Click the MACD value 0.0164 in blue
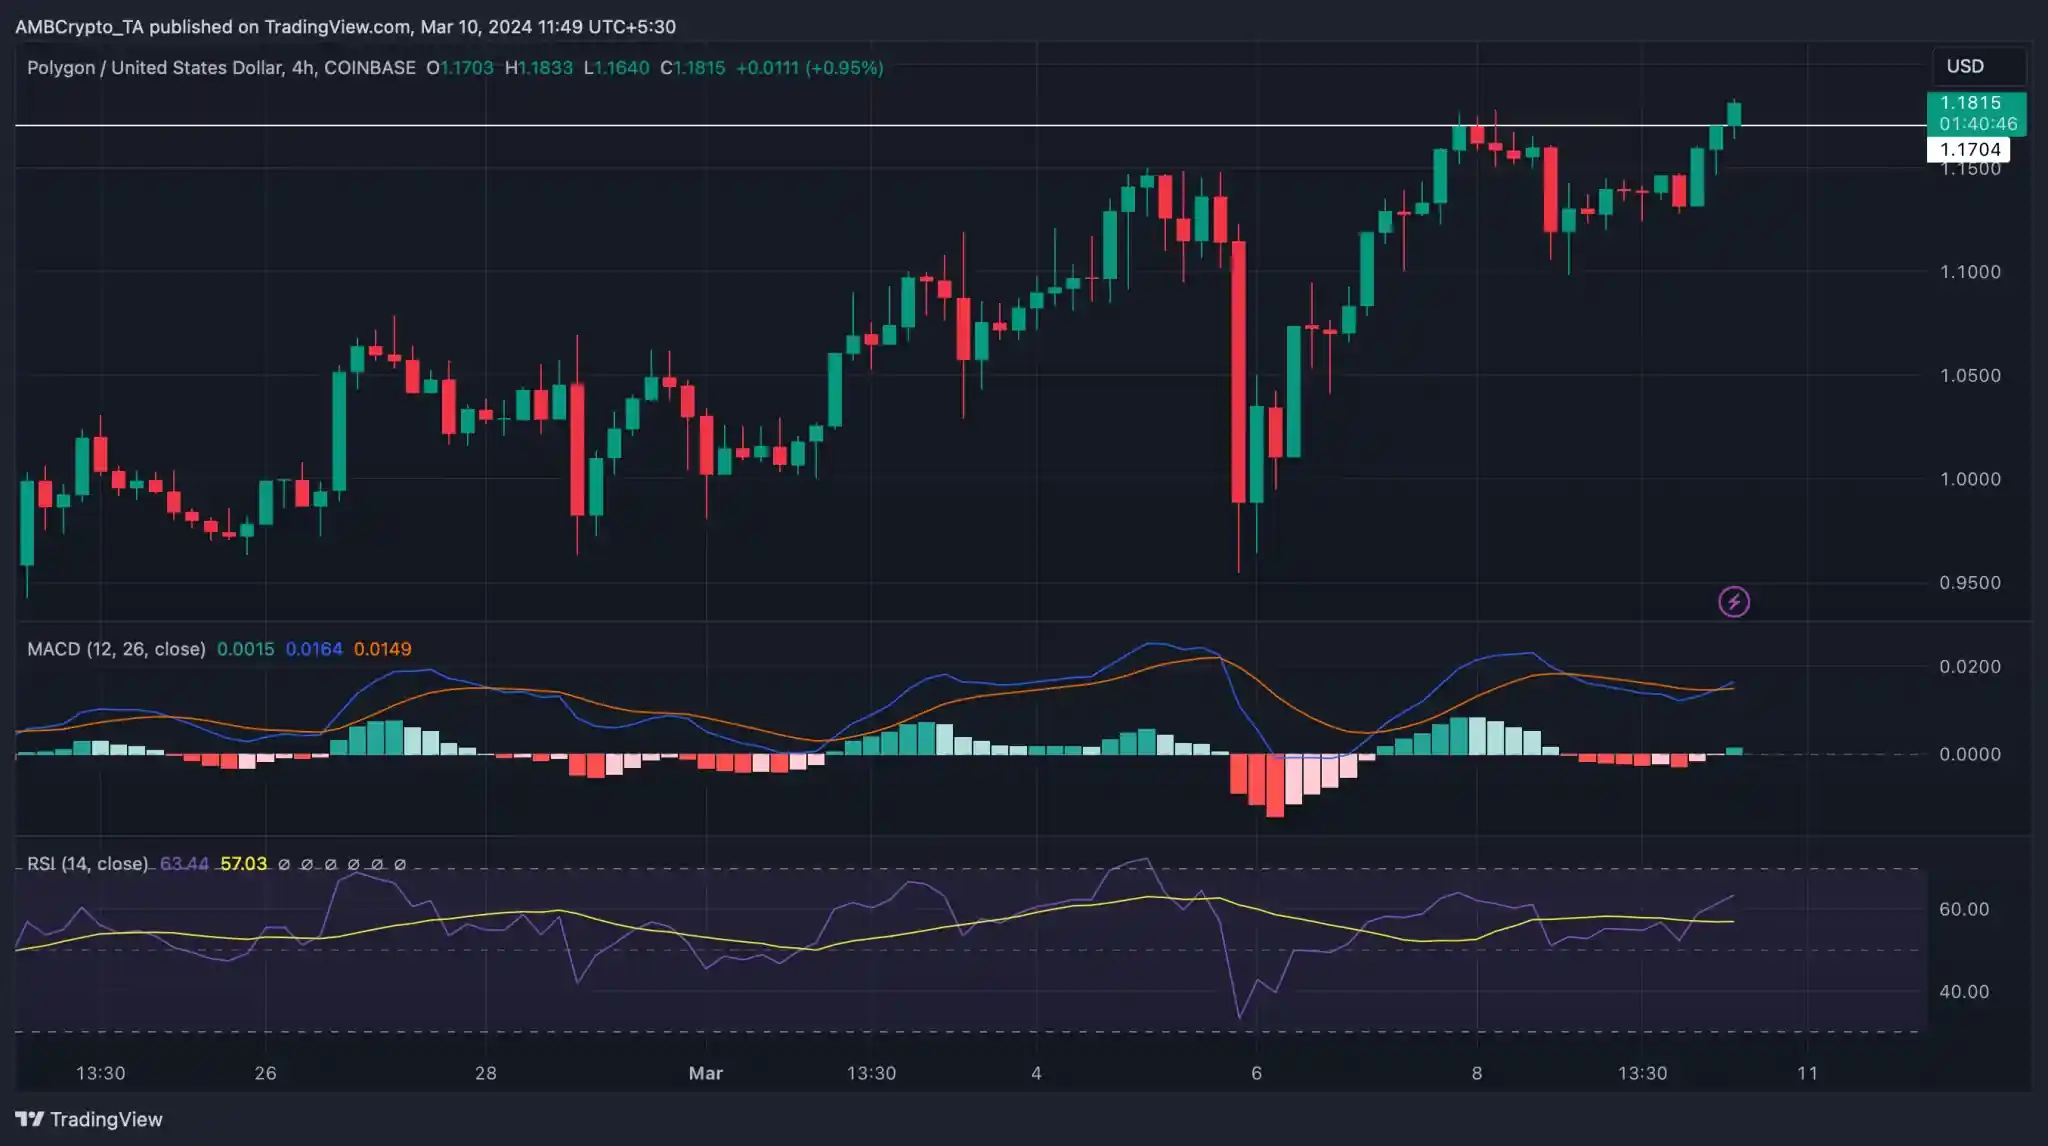The width and height of the screenshot is (2048, 1146). 314,649
